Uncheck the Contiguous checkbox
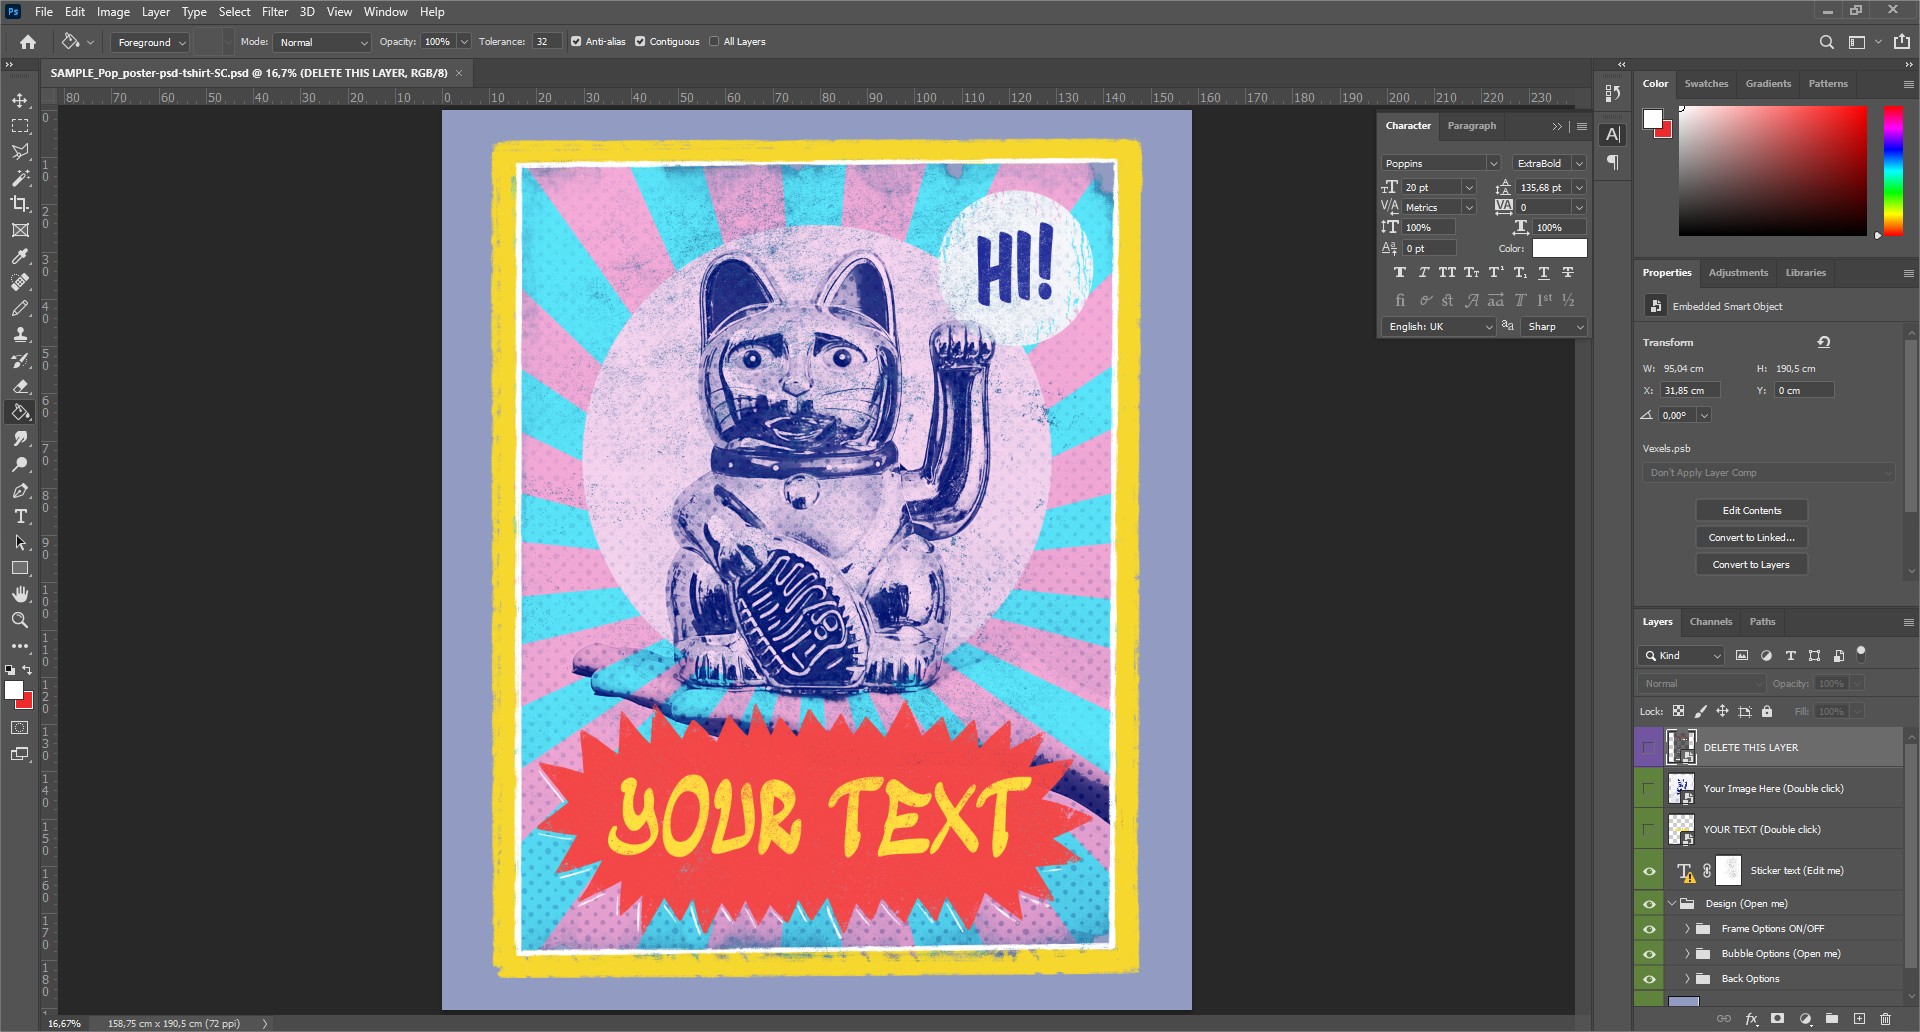 640,42
